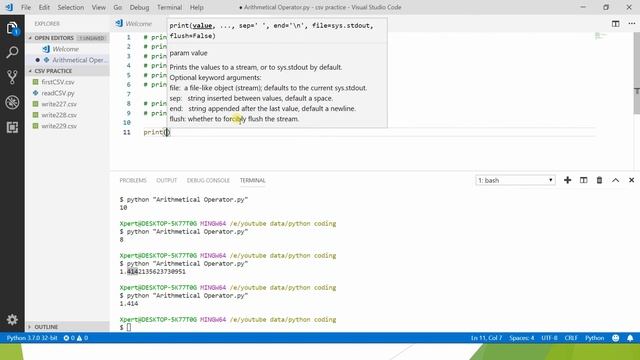Open the Go menu

coord(118,7)
